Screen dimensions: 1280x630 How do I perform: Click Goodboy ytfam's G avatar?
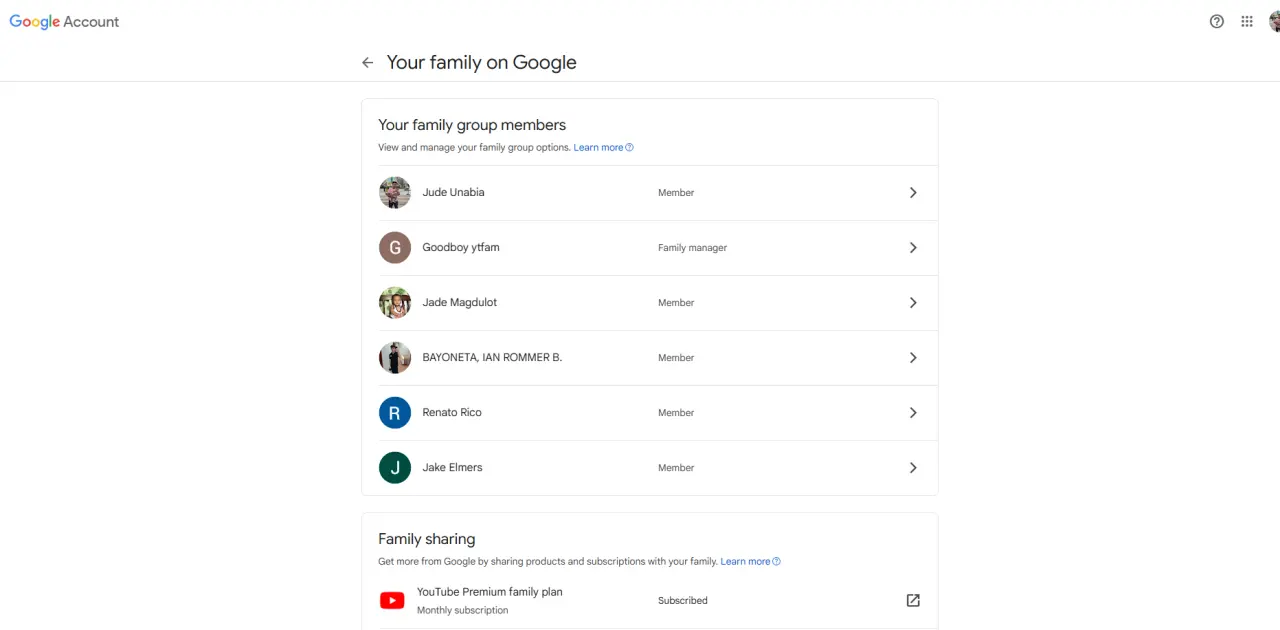coord(395,248)
